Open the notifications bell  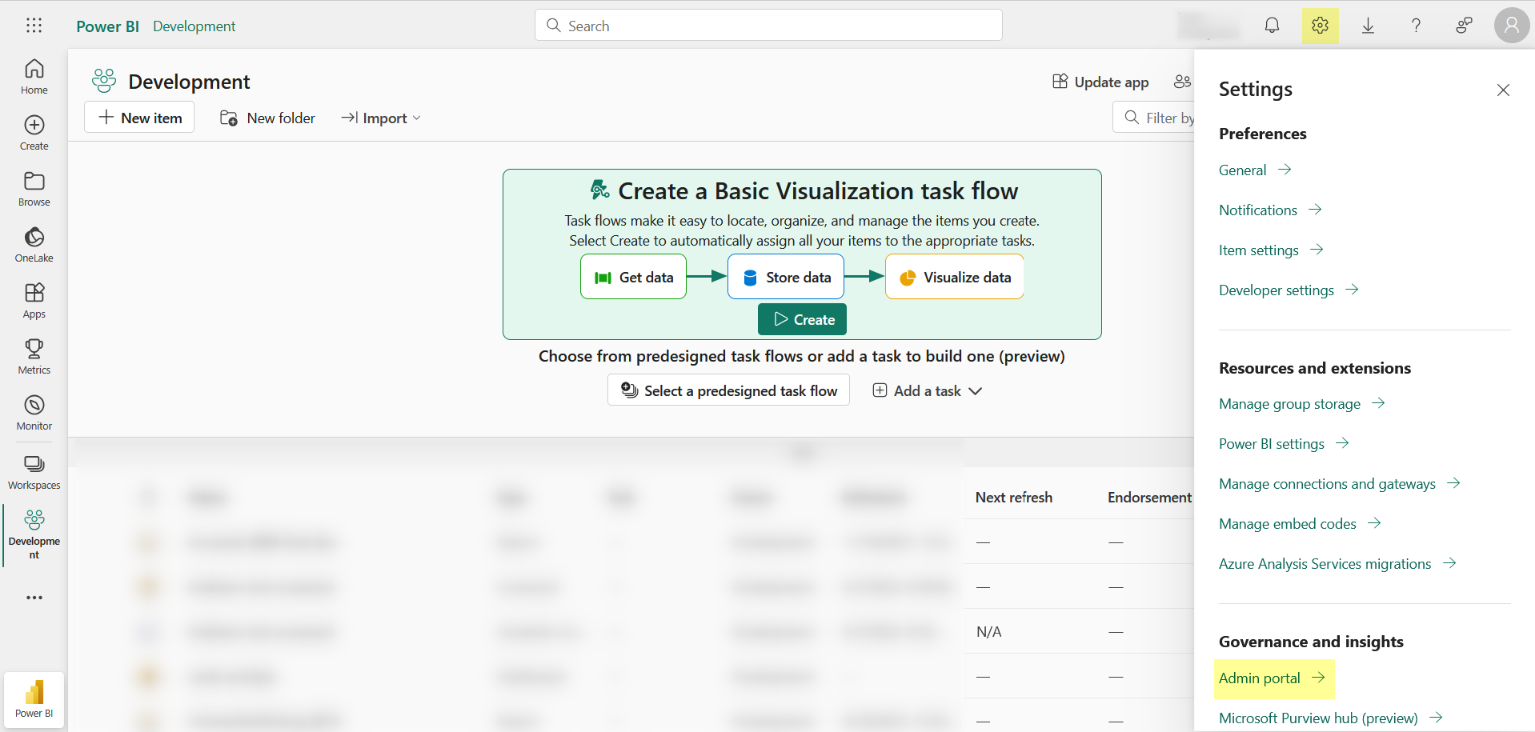[x=1272, y=26]
